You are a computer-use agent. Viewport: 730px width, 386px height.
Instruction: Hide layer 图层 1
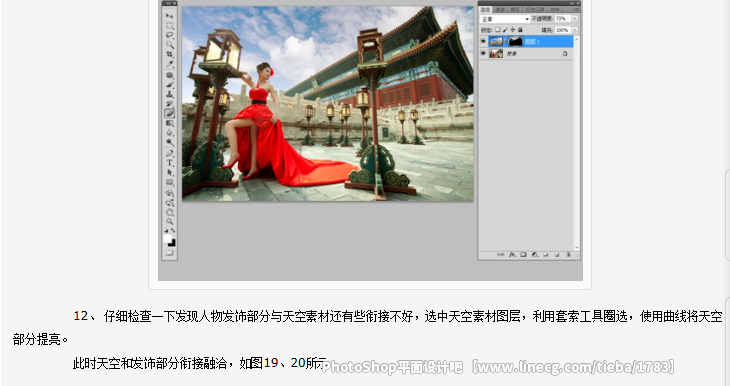pyautogui.click(x=483, y=41)
